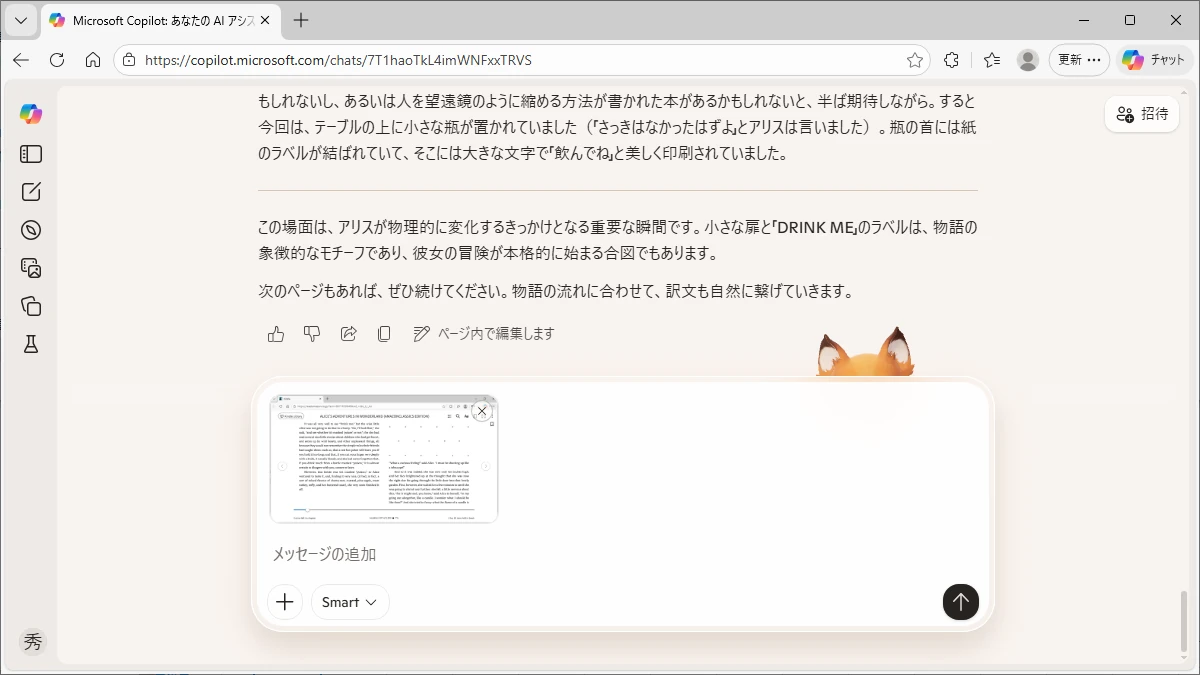1200x675 pixels.
Task: Share the Copilot response
Action: click(x=348, y=334)
